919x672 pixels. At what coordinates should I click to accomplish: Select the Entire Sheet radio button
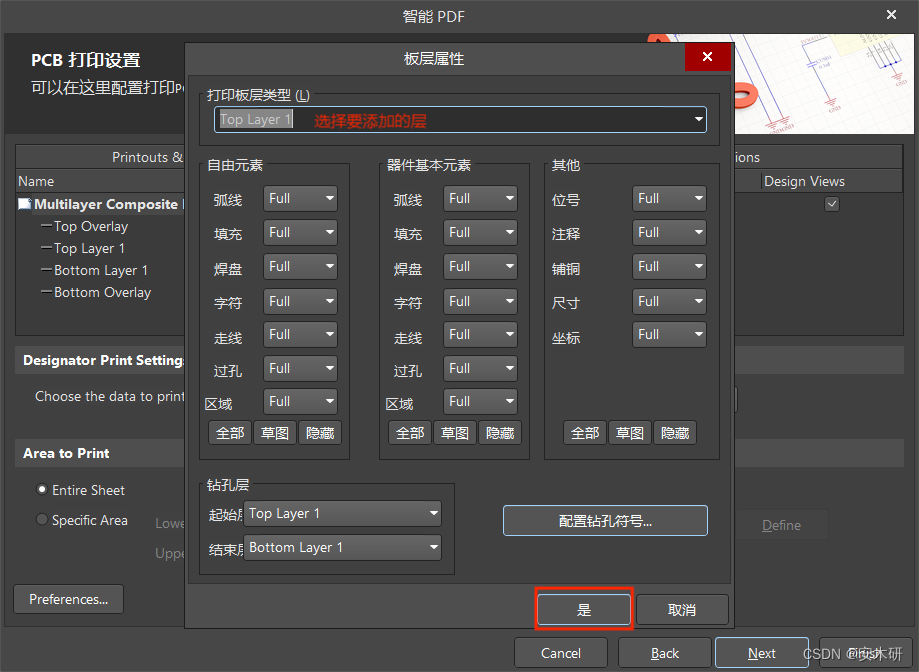point(42,489)
